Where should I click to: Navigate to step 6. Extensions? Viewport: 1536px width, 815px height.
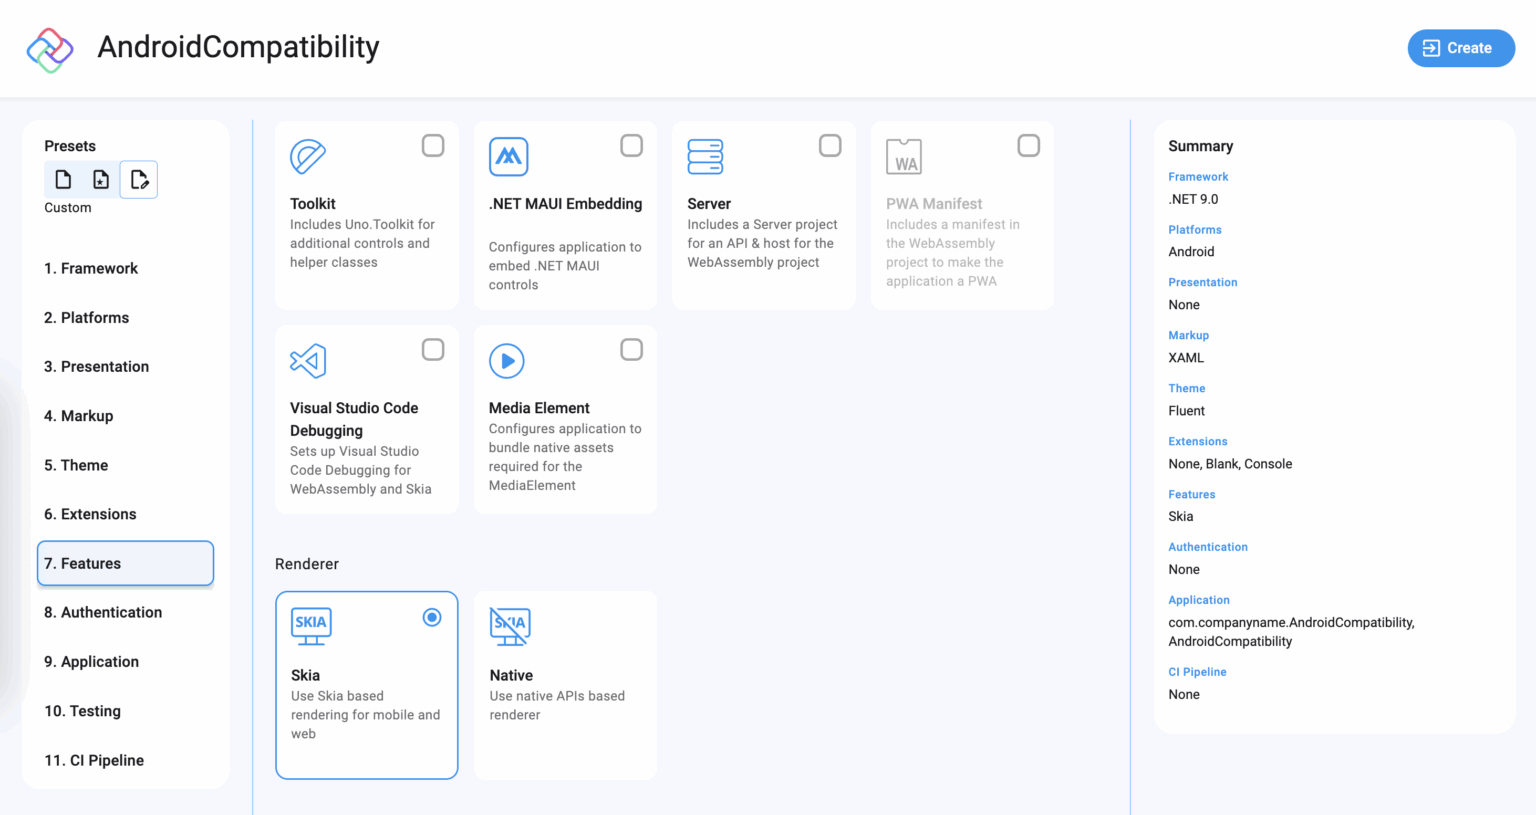125,515
